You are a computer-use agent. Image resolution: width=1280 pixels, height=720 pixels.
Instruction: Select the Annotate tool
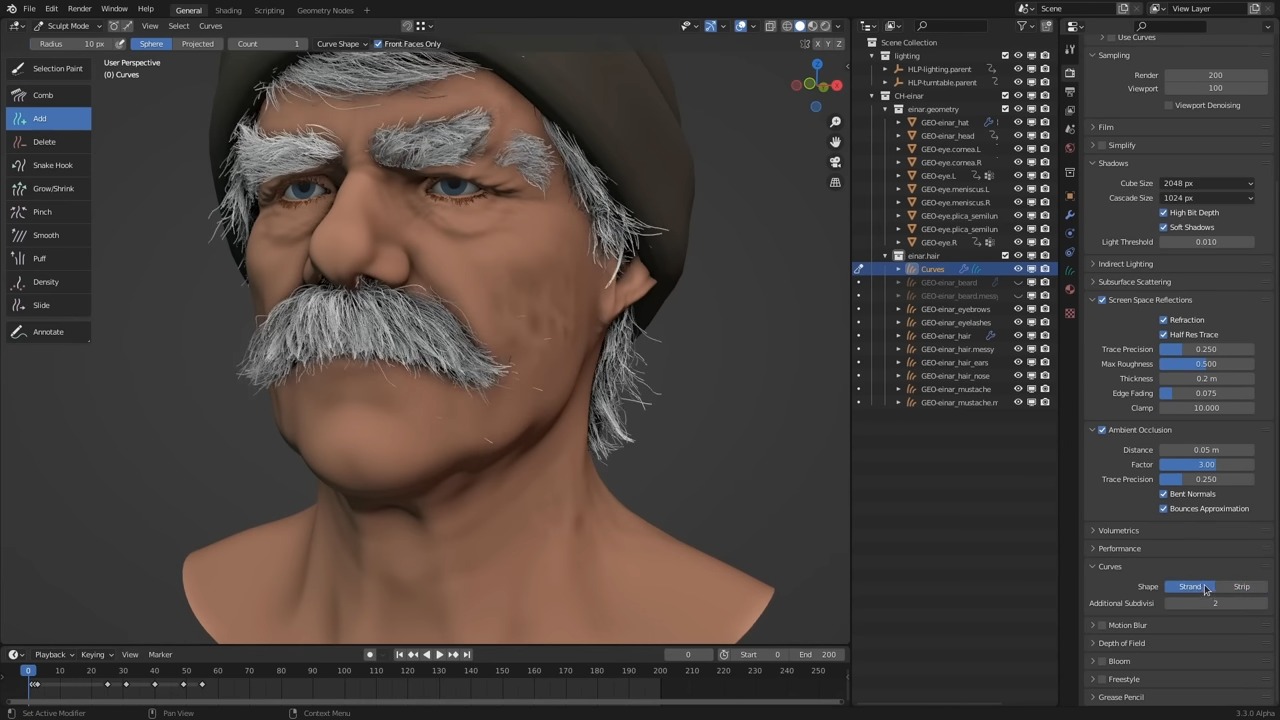pos(48,332)
